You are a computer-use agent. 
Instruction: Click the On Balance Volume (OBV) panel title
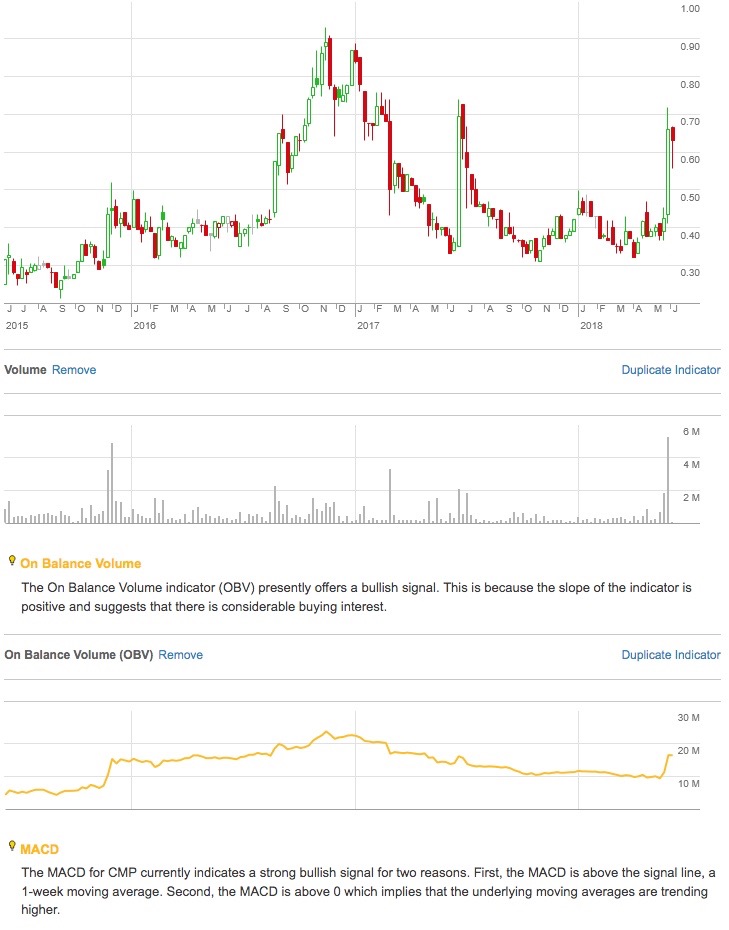78,655
